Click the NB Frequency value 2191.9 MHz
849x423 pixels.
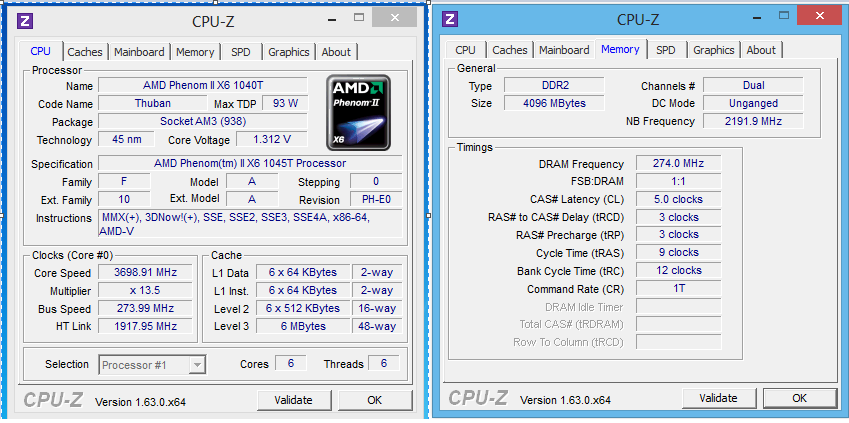click(754, 121)
